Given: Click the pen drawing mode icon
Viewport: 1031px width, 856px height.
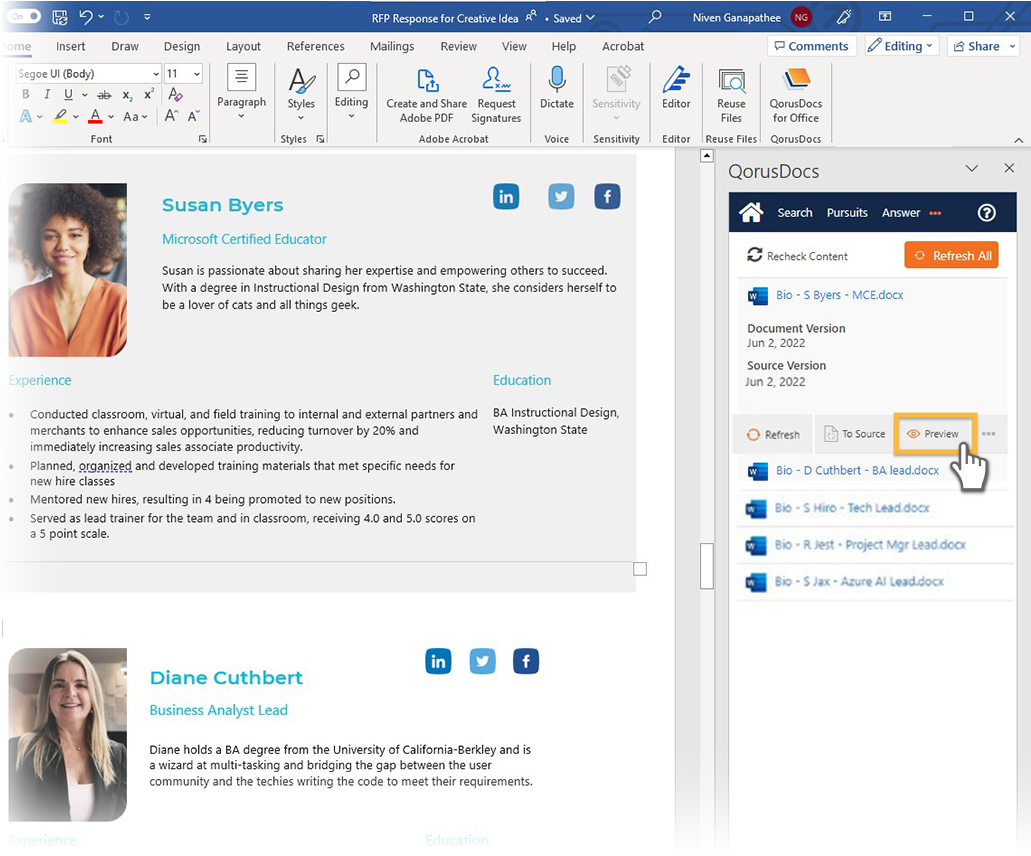Looking at the screenshot, I should (844, 17).
